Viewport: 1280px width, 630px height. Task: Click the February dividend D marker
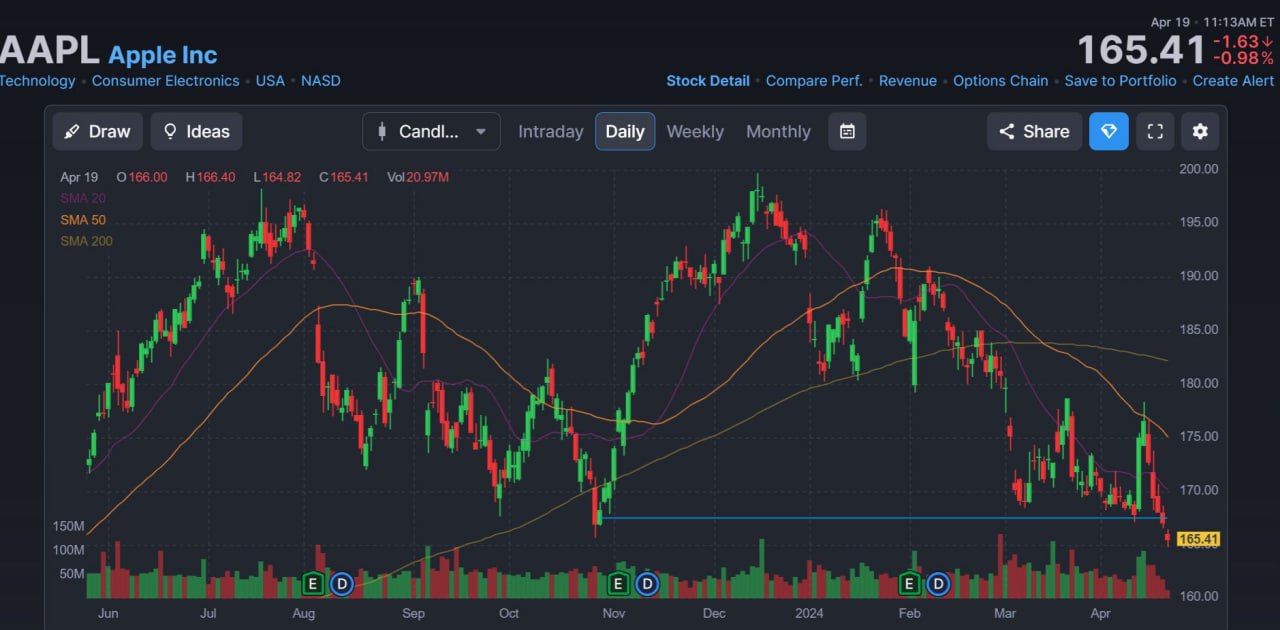pos(939,583)
